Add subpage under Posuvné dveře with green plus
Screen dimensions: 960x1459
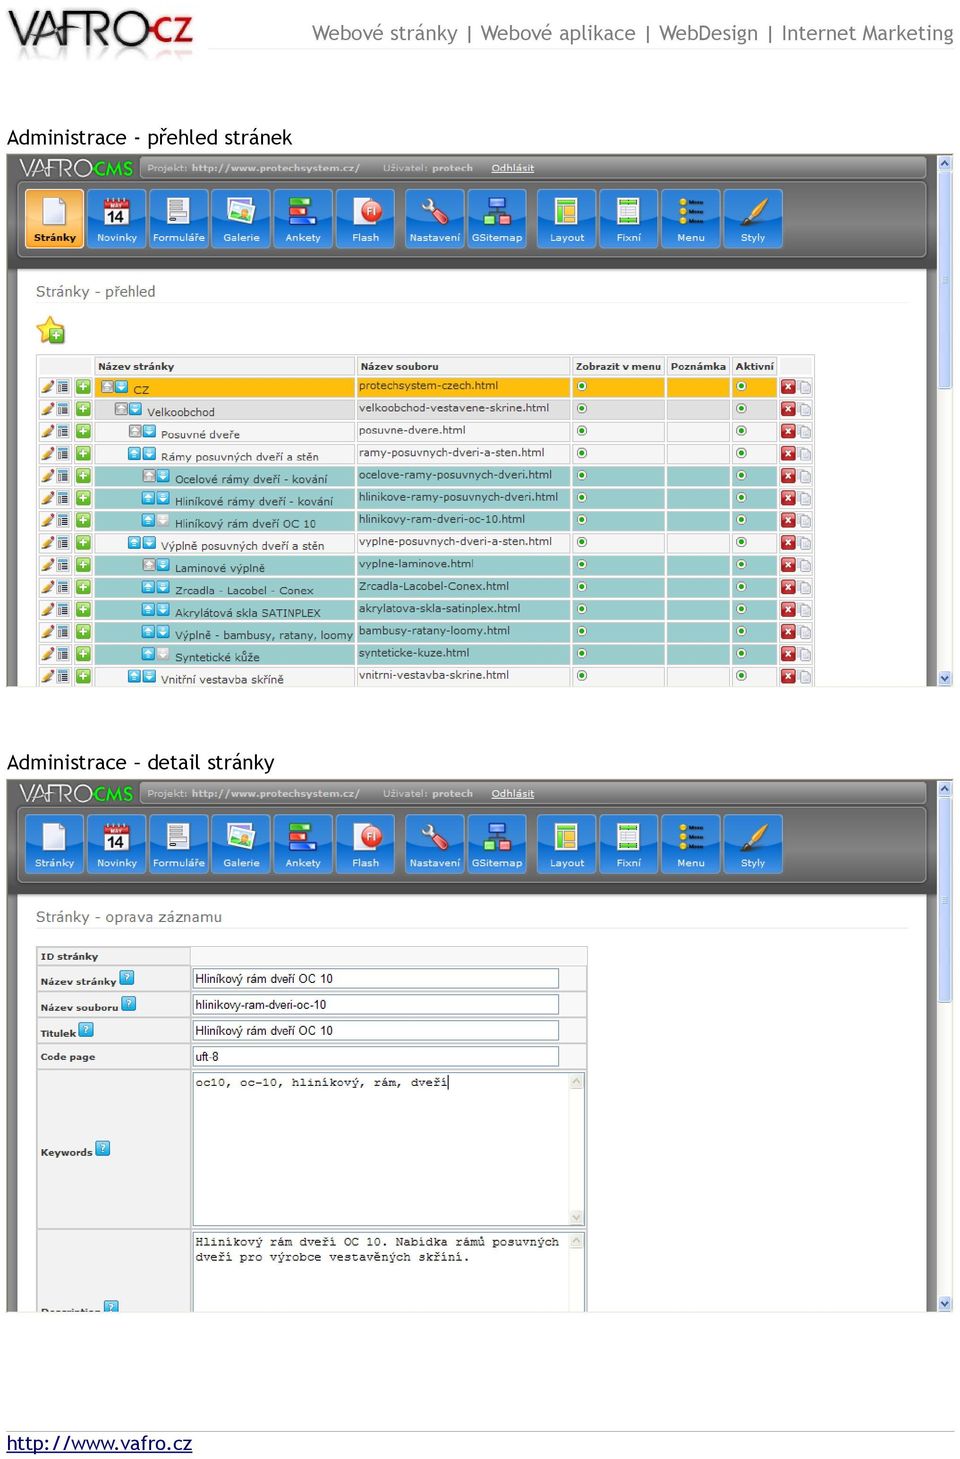(x=83, y=431)
